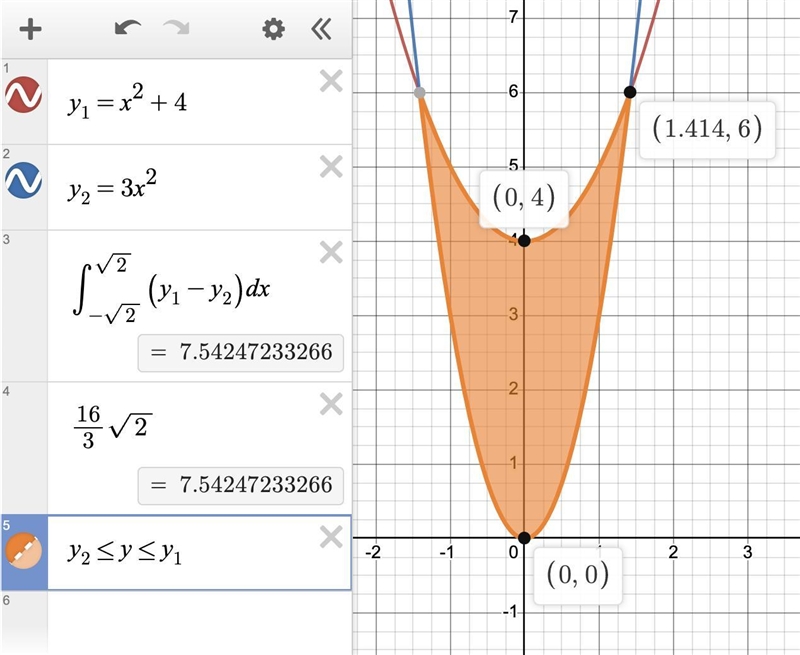This screenshot has height=655, width=800.
Task: Undo the last action
Action: pyautogui.click(x=128, y=28)
